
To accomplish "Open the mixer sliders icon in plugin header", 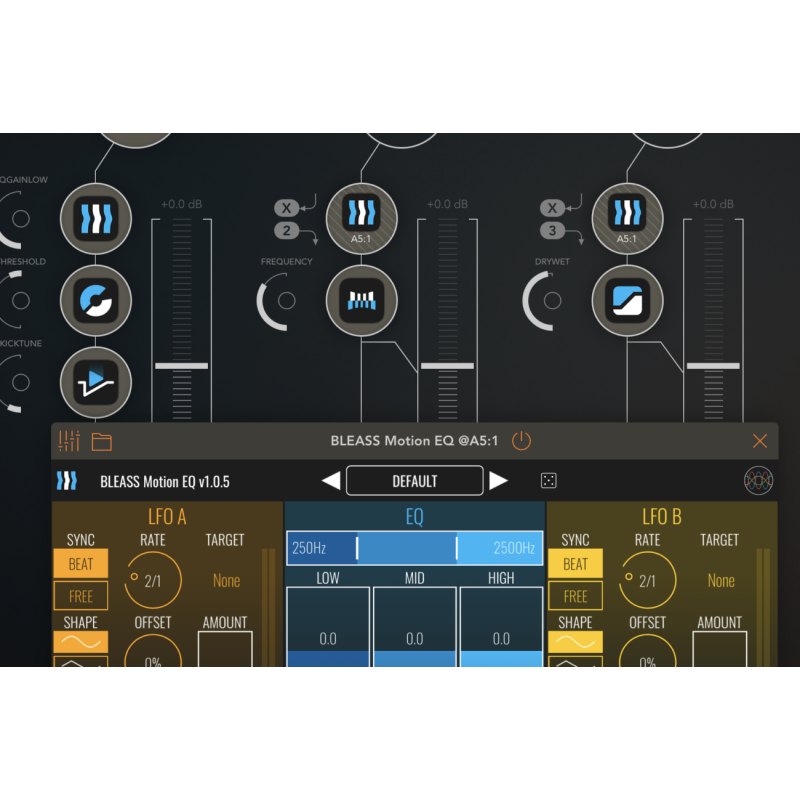I will (69, 441).
